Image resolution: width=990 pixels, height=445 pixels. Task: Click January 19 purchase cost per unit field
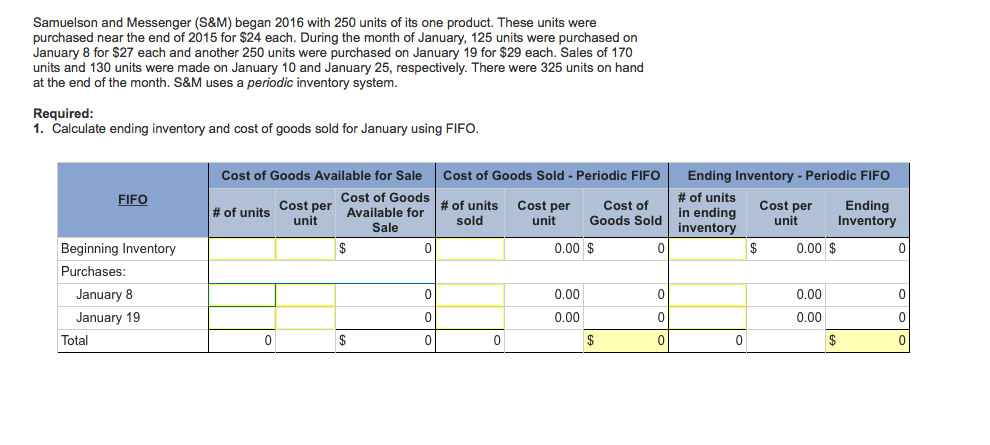304,318
